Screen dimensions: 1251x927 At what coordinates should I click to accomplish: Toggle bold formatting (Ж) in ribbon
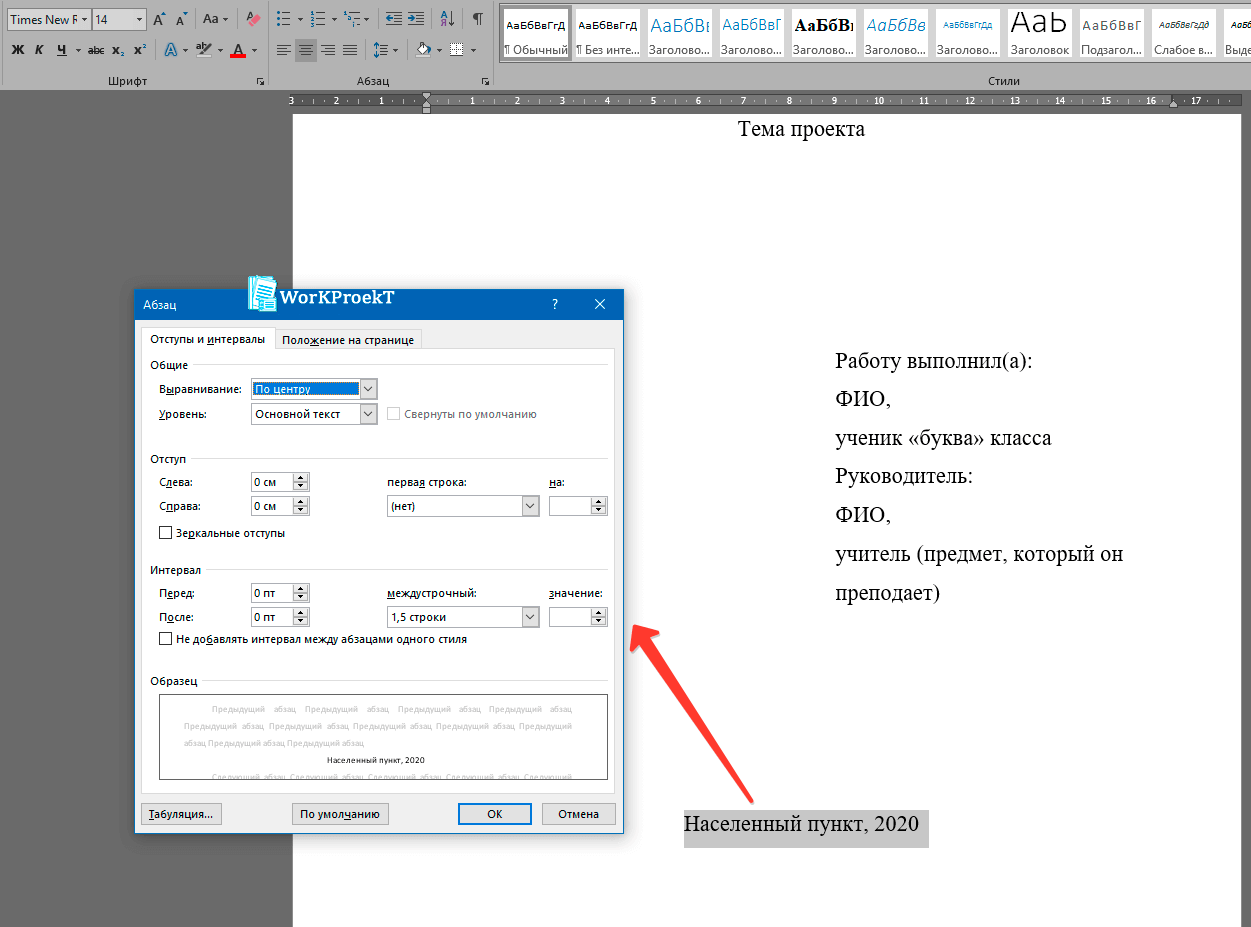click(18, 50)
